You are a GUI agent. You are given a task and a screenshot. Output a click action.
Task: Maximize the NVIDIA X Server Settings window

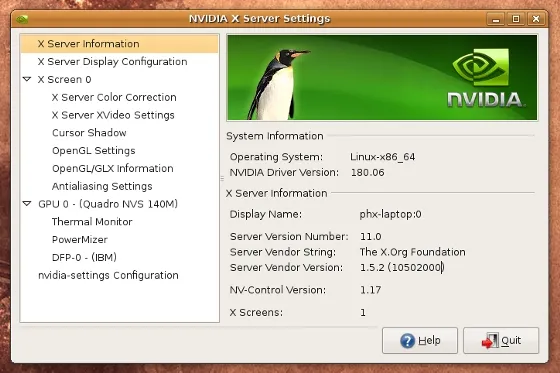point(516,19)
